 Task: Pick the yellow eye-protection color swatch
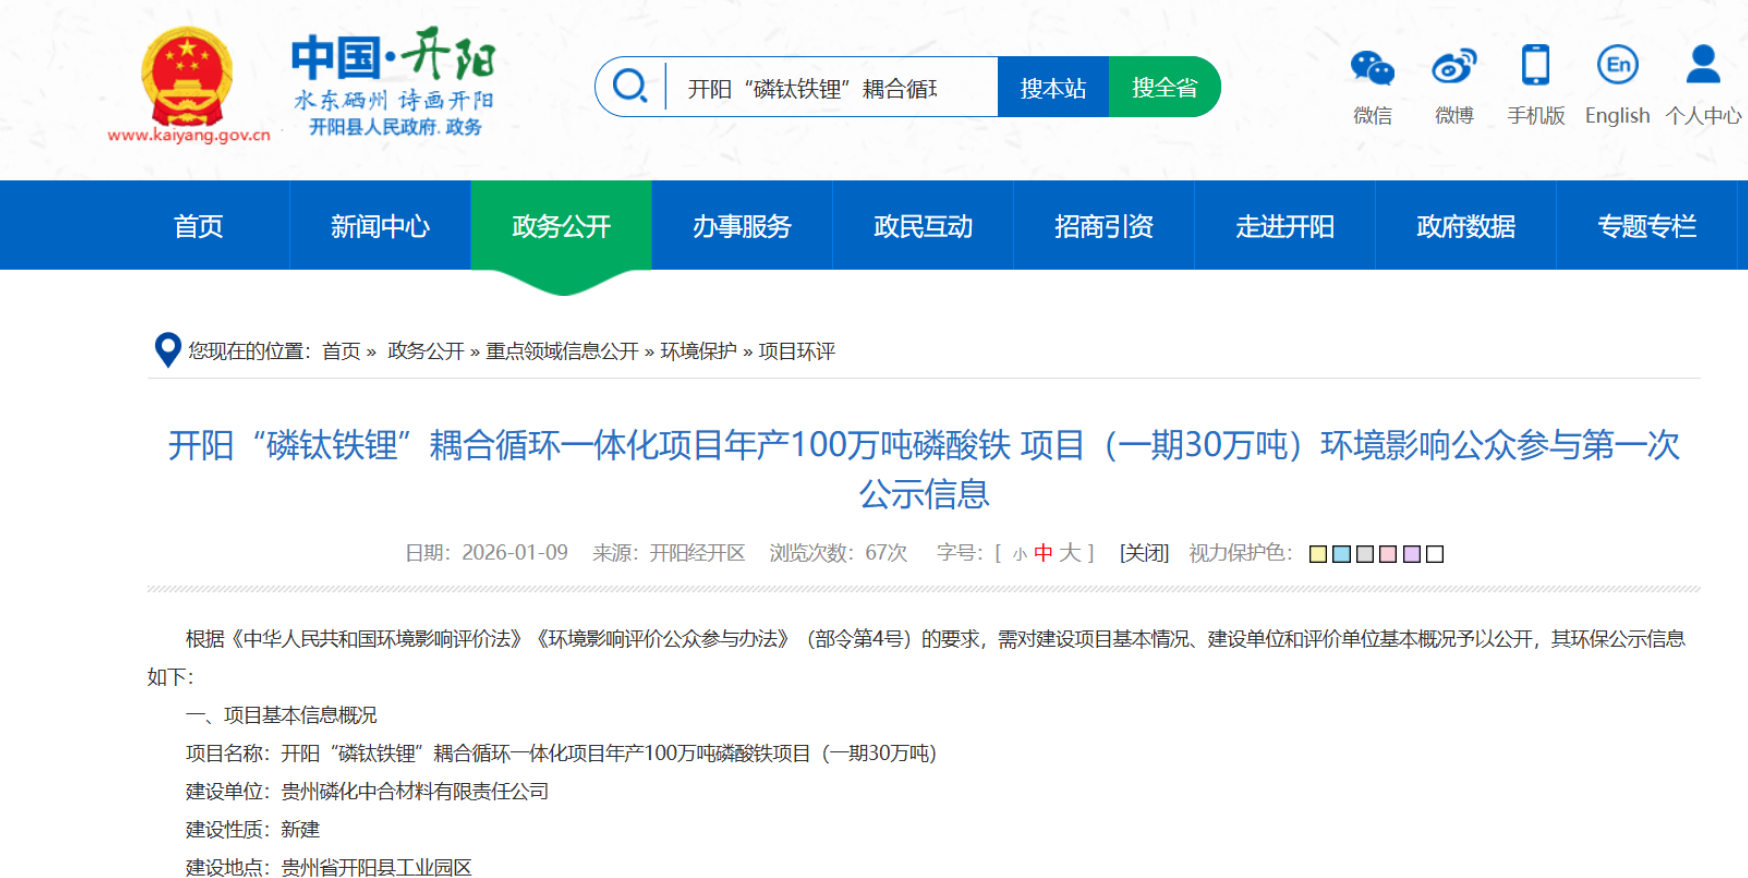(1318, 554)
